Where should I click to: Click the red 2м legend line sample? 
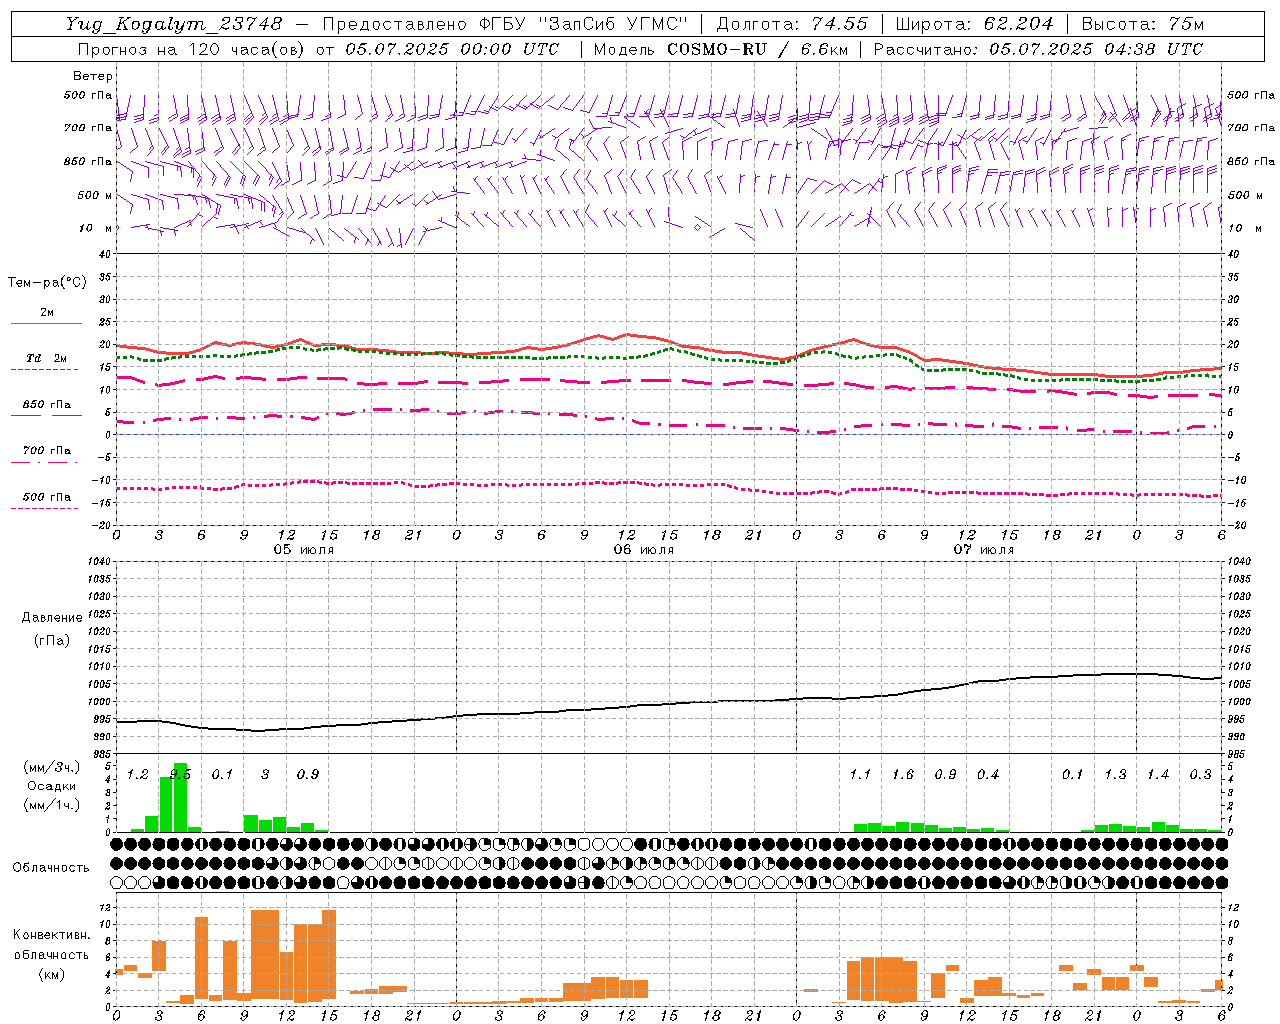click(x=46, y=324)
